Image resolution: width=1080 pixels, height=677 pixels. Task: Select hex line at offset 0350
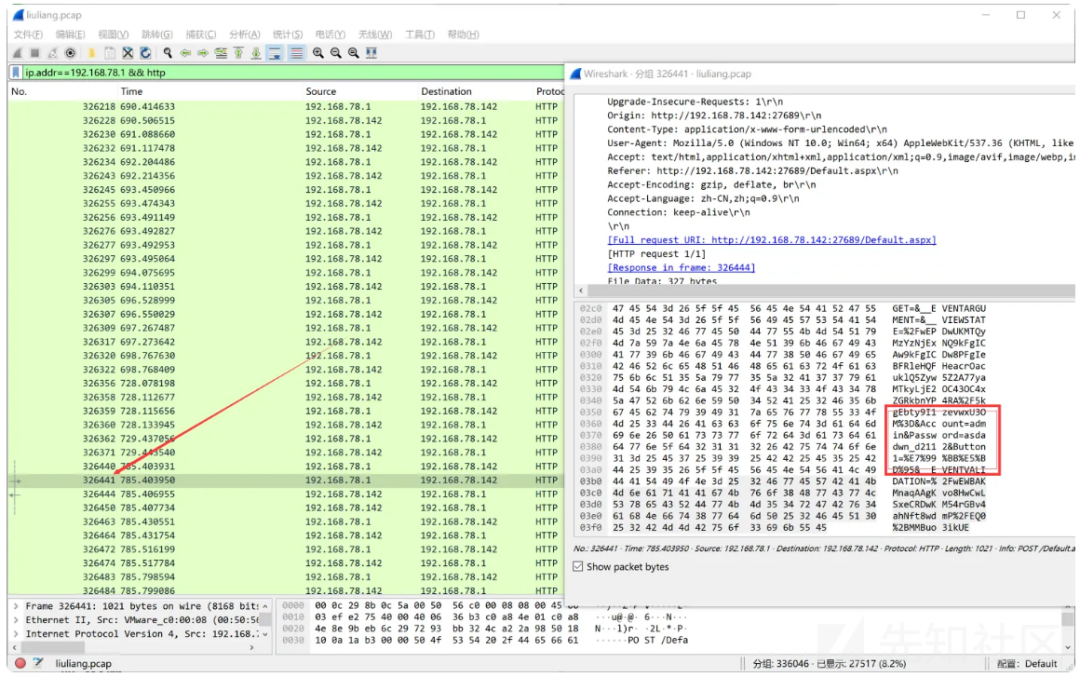coord(782,412)
